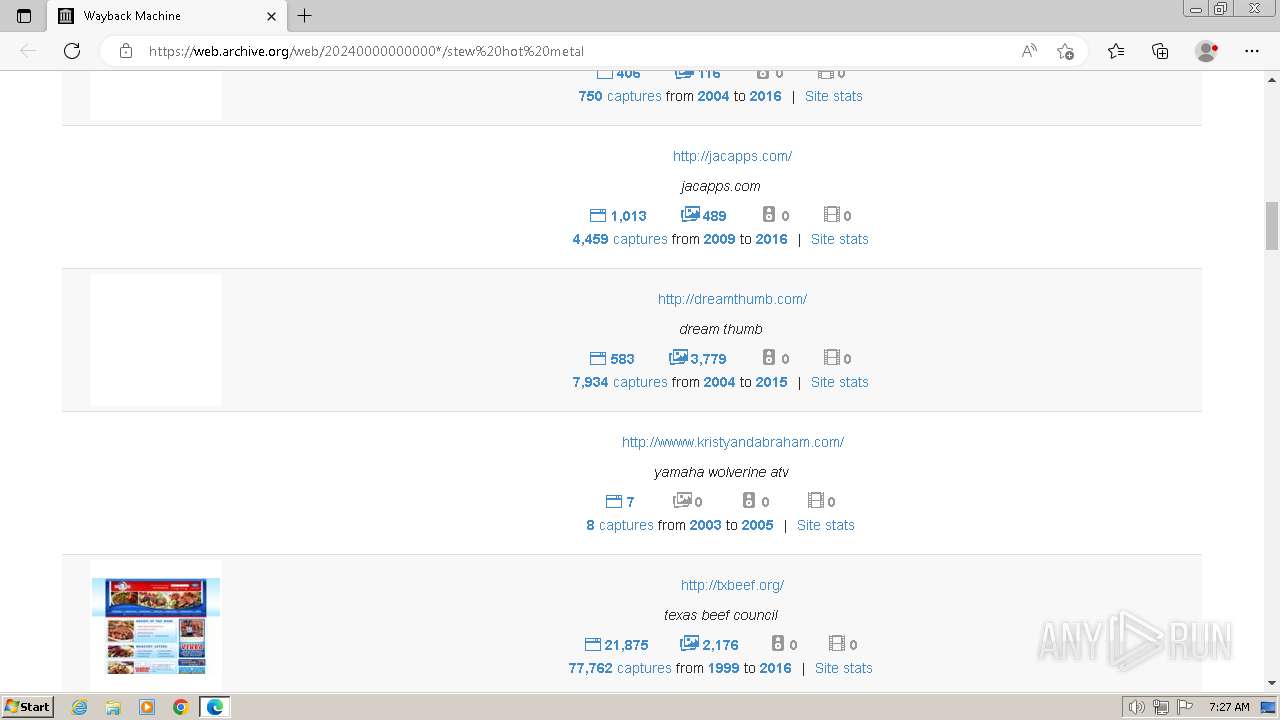
Task: Click year 2015 in dreamthumb.com row
Action: point(771,382)
